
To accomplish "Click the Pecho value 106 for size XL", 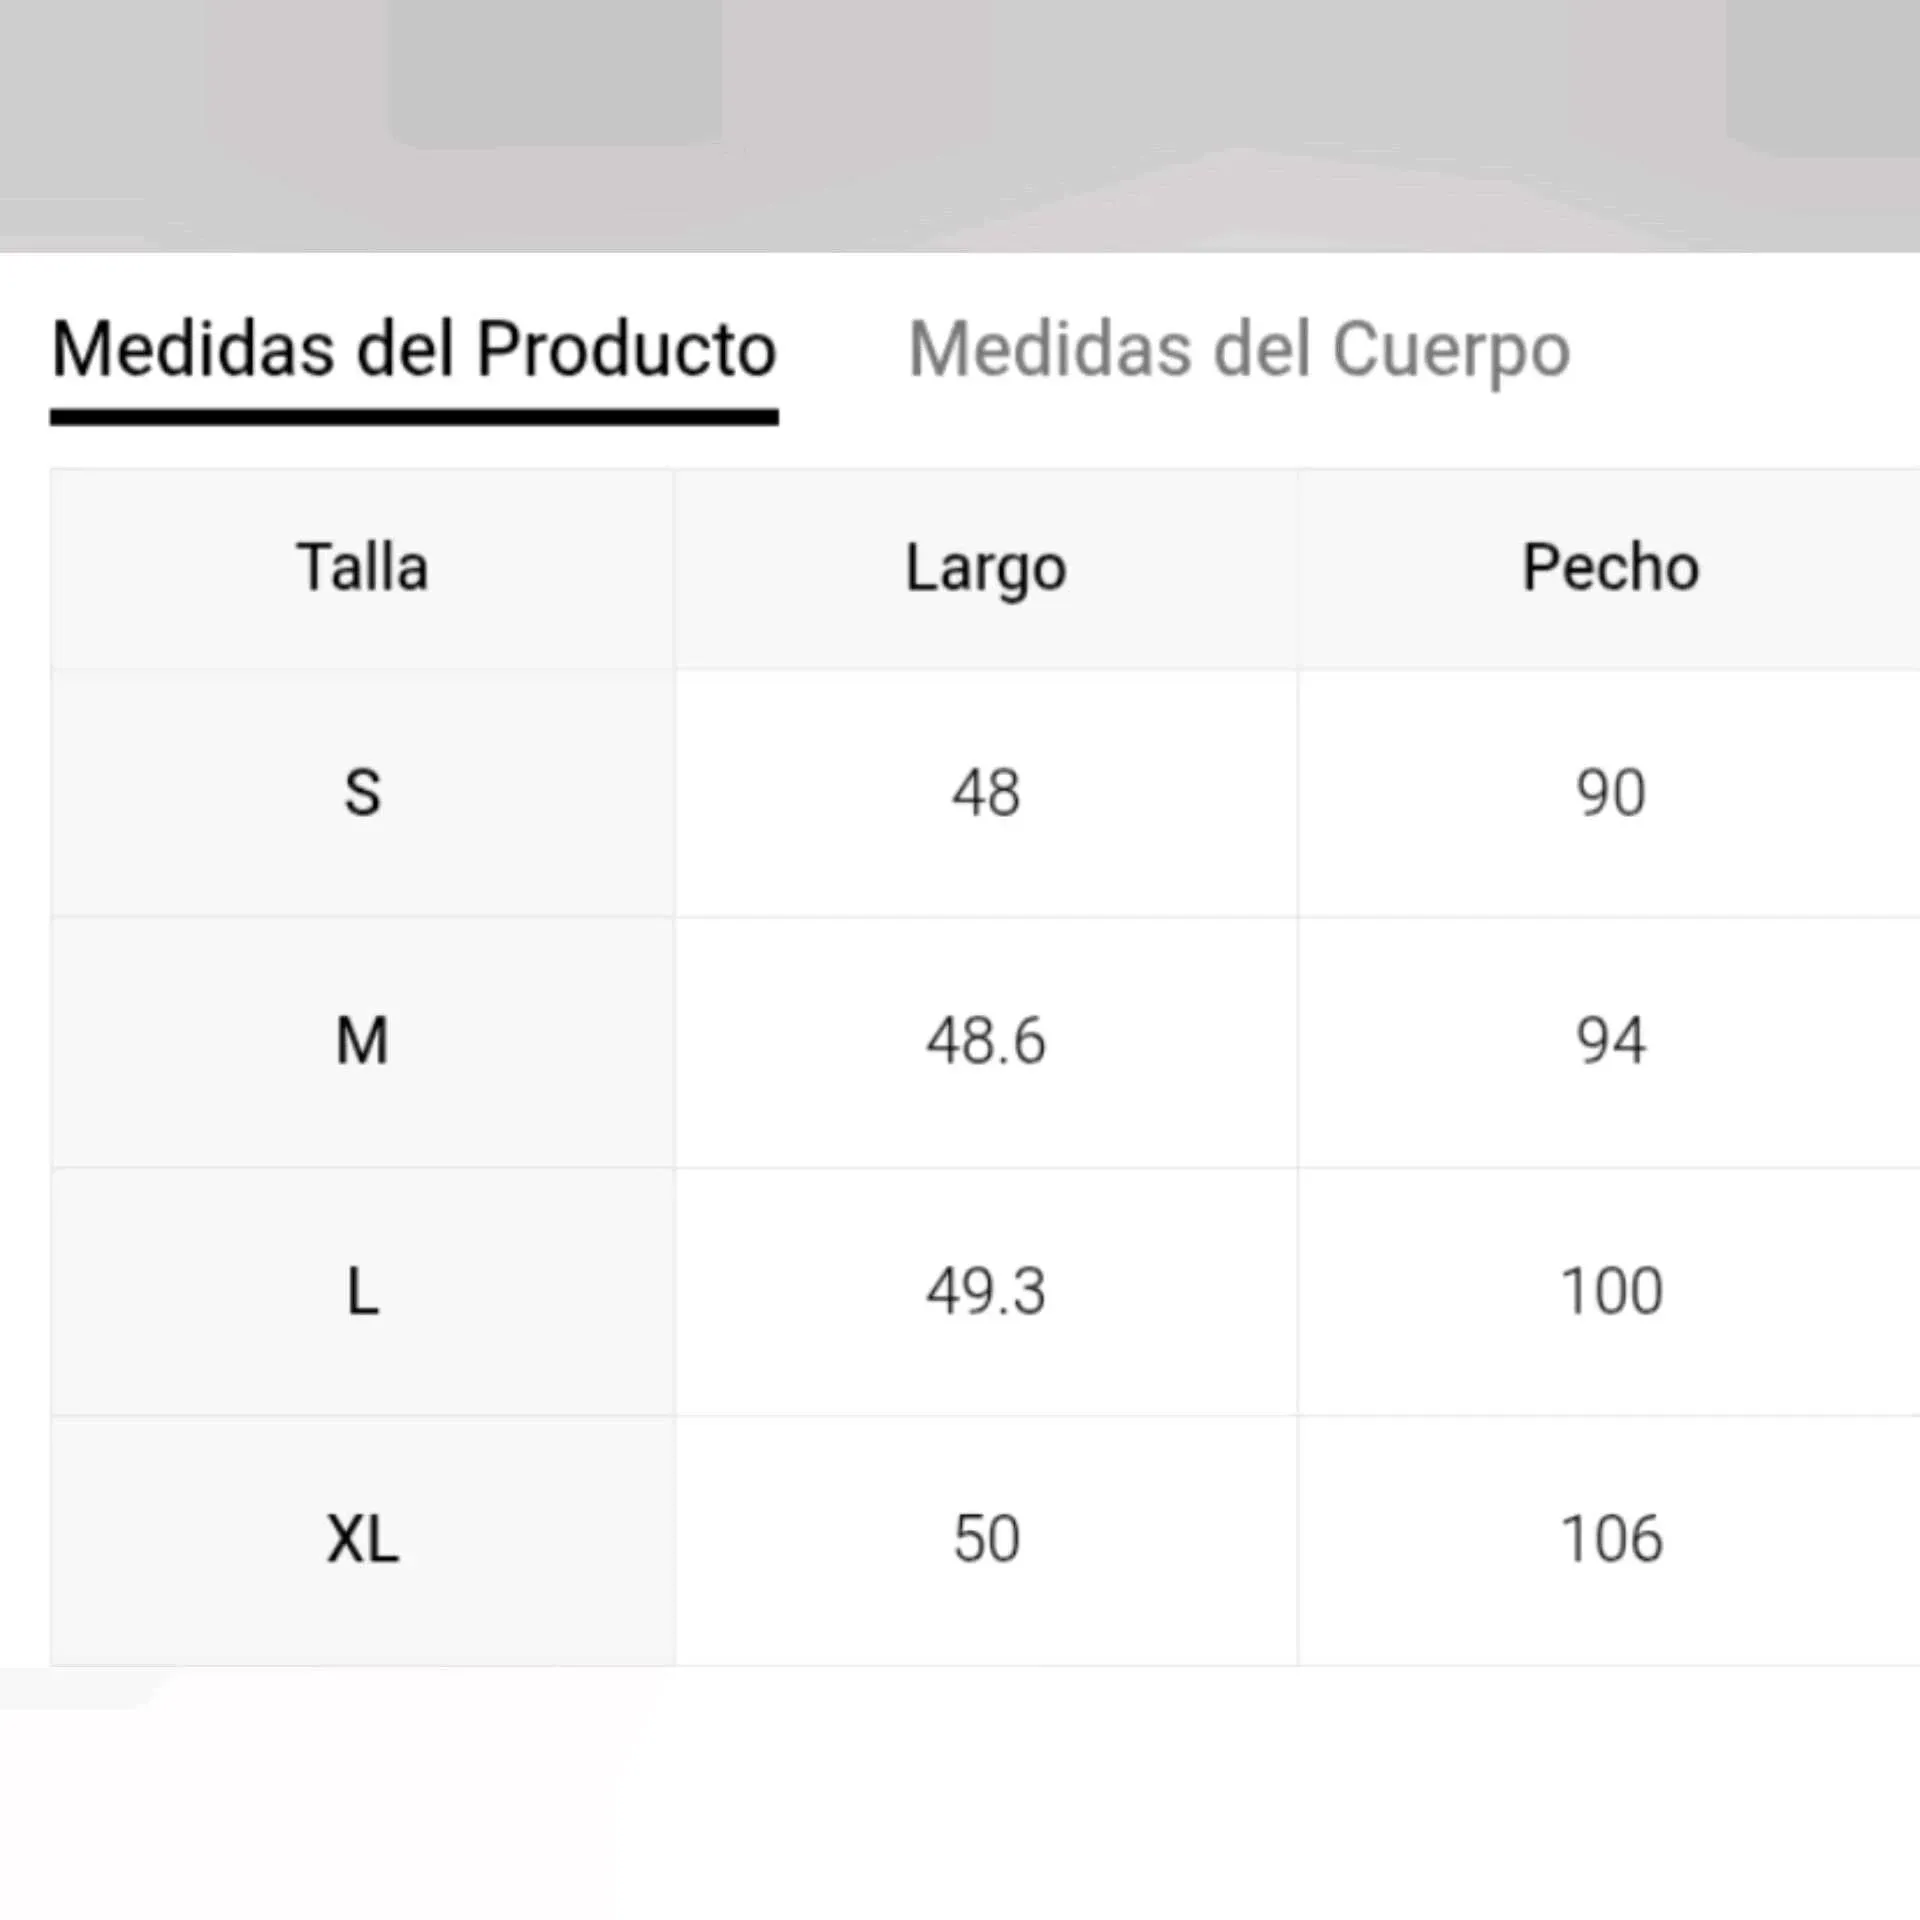I will [1610, 1538].
